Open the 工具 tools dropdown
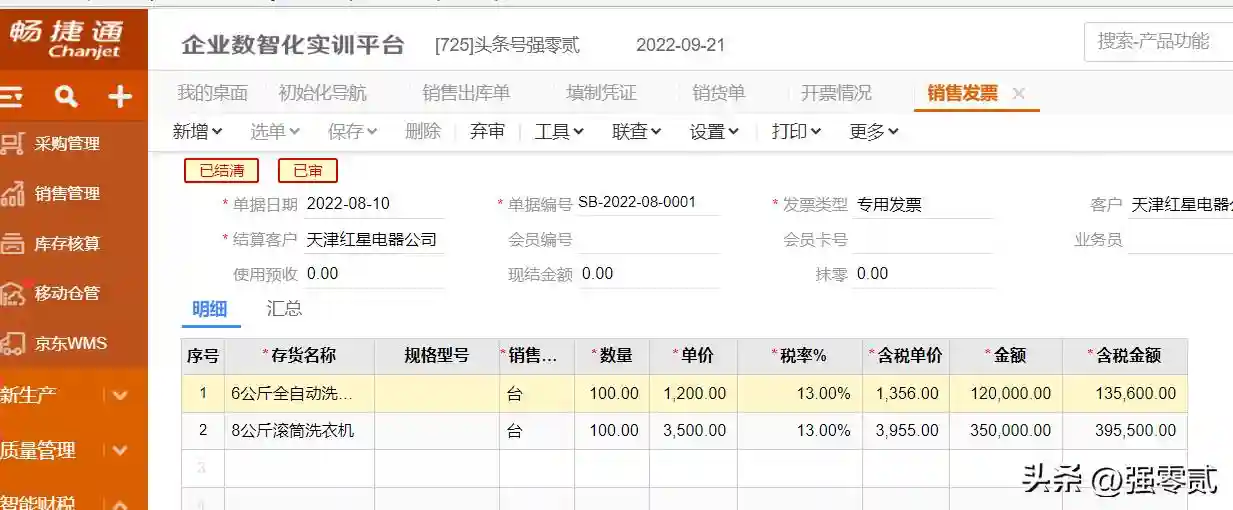 pyautogui.click(x=559, y=132)
